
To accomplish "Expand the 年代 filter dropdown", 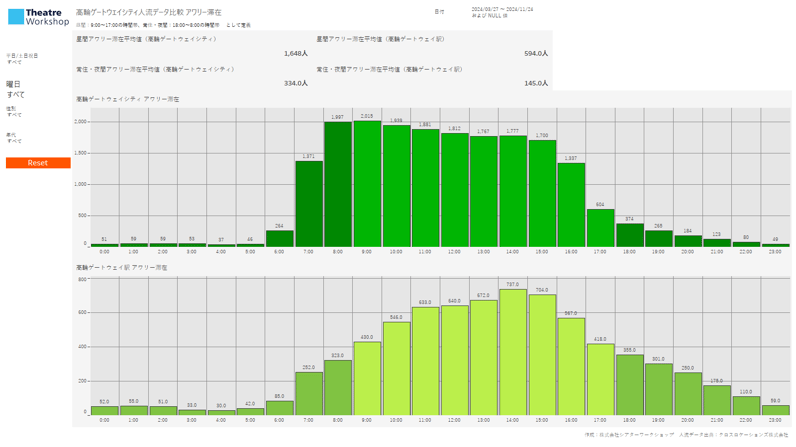I will [x=14, y=141].
